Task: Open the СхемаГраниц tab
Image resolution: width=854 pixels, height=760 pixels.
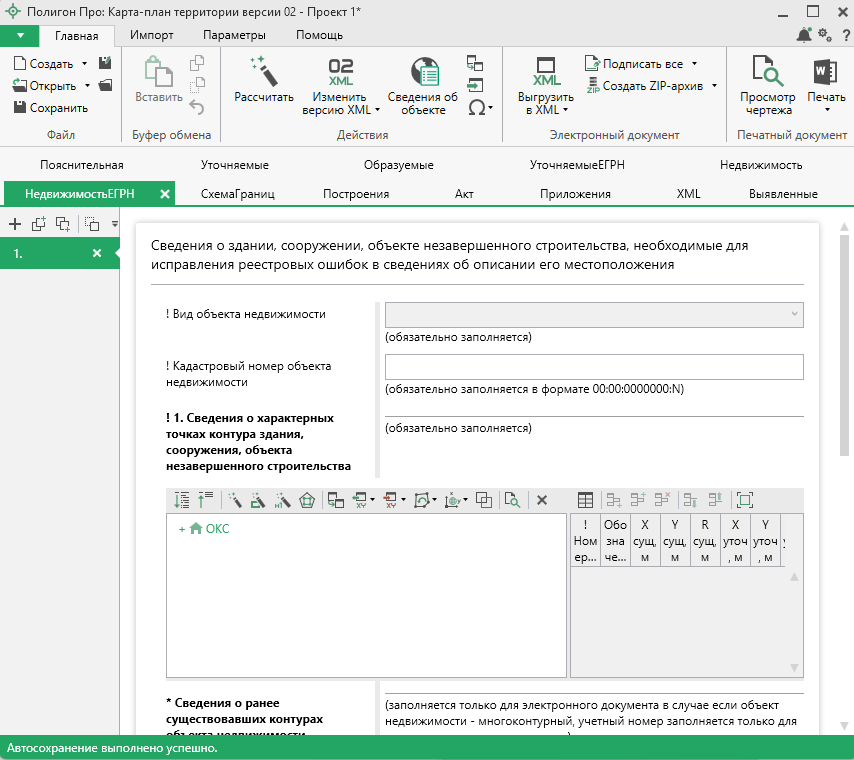Action: (x=237, y=194)
